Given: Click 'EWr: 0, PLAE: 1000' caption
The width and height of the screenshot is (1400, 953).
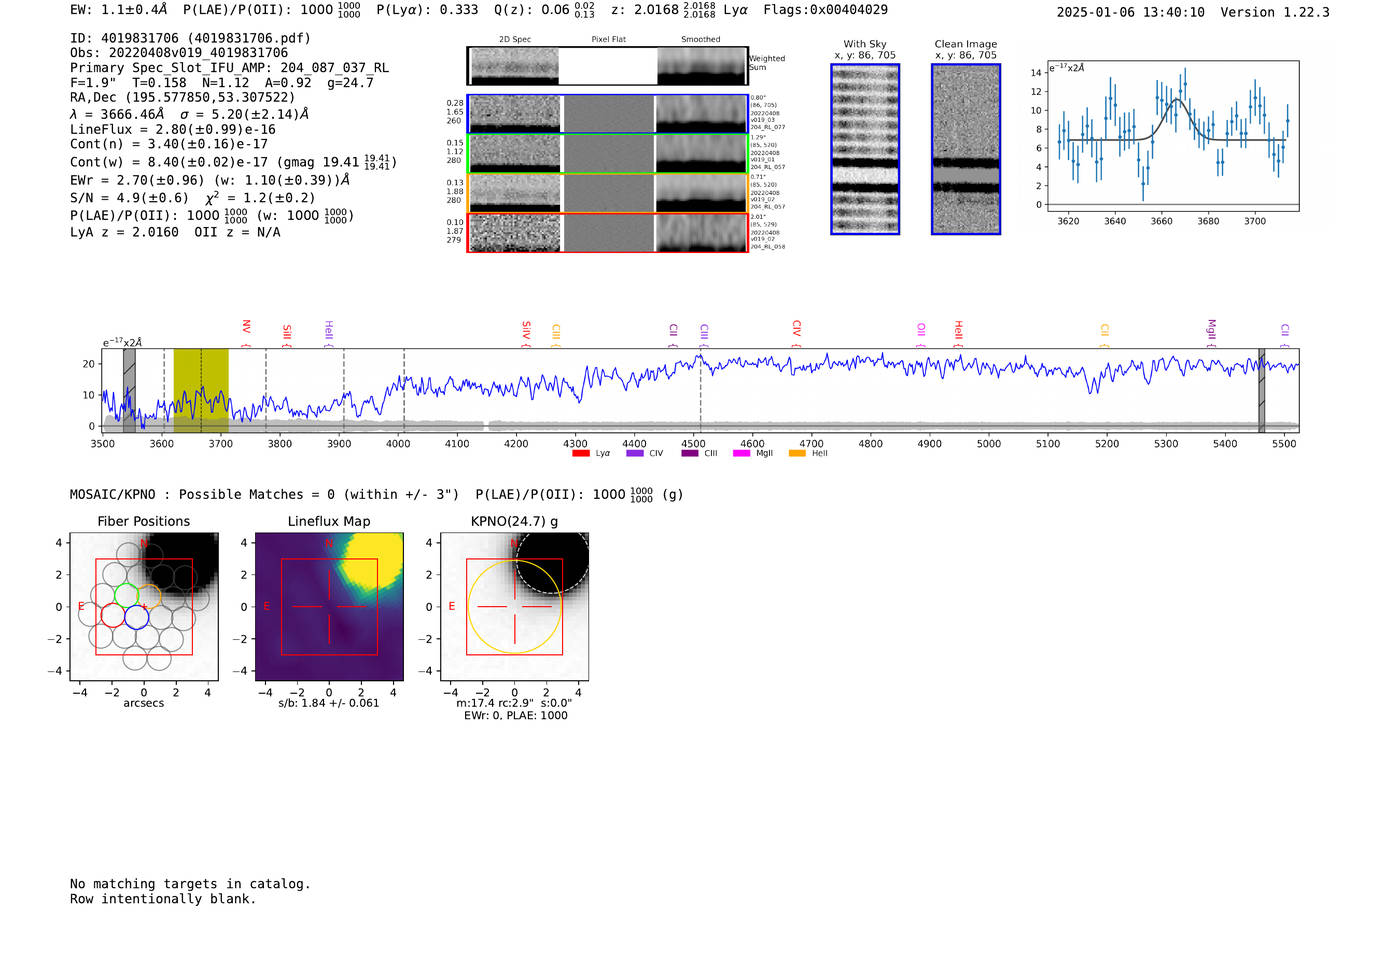Looking at the screenshot, I should click(515, 715).
